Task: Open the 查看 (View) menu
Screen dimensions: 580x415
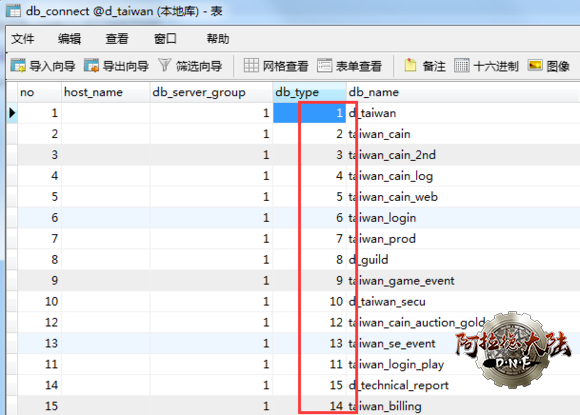Action: (117, 38)
